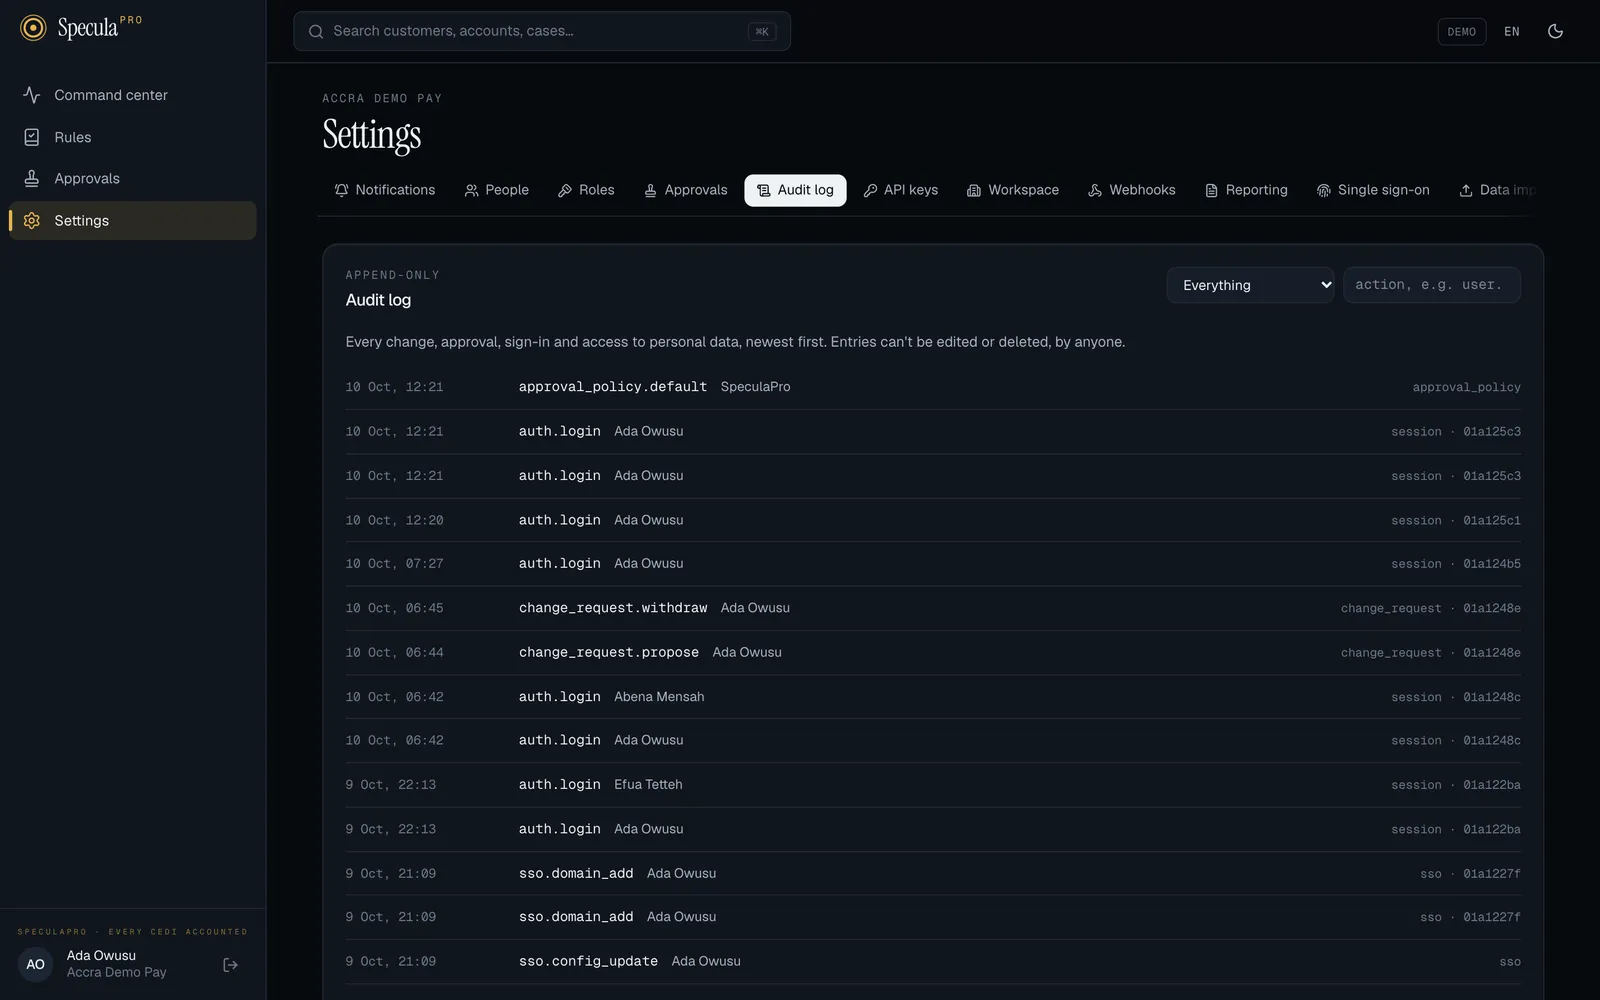The width and height of the screenshot is (1600, 1000).
Task: Select the Audit log tab
Action: point(795,190)
